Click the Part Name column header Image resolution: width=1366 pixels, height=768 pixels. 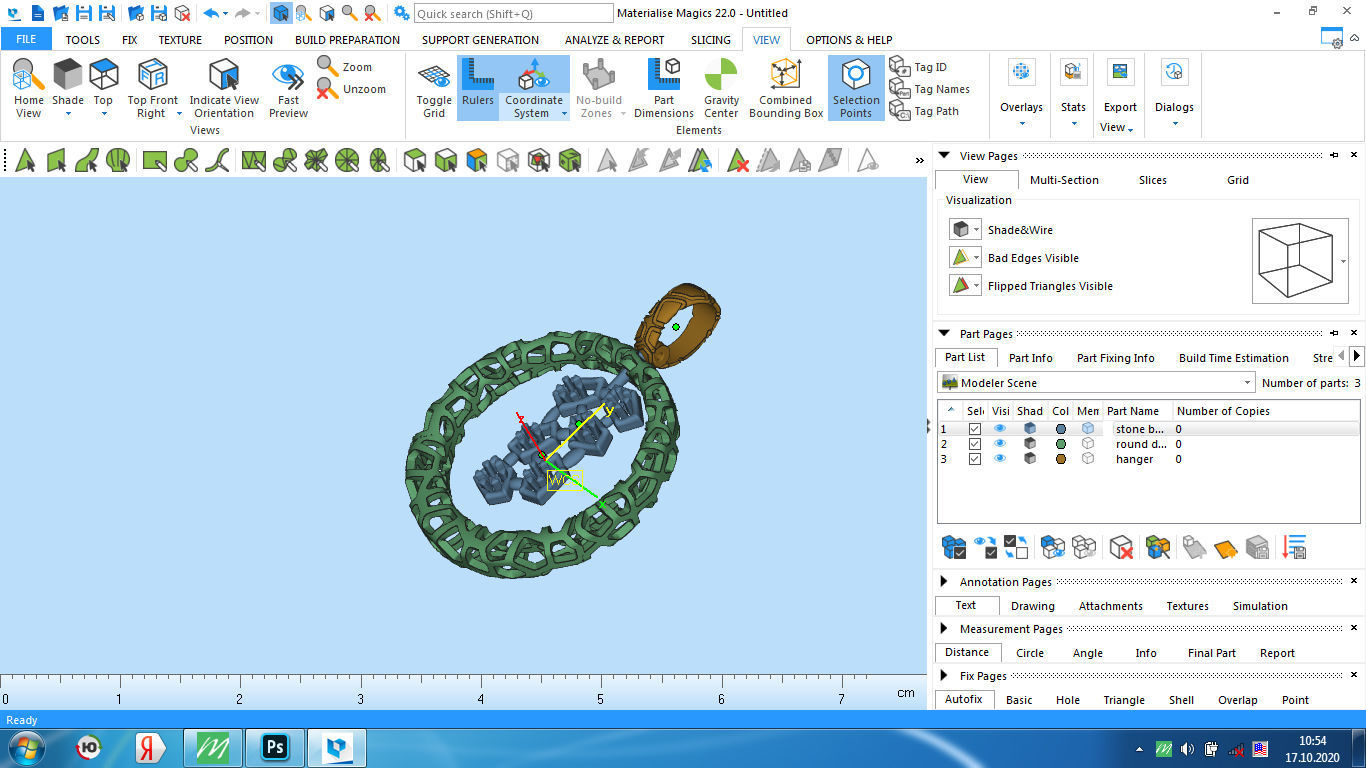point(1133,411)
